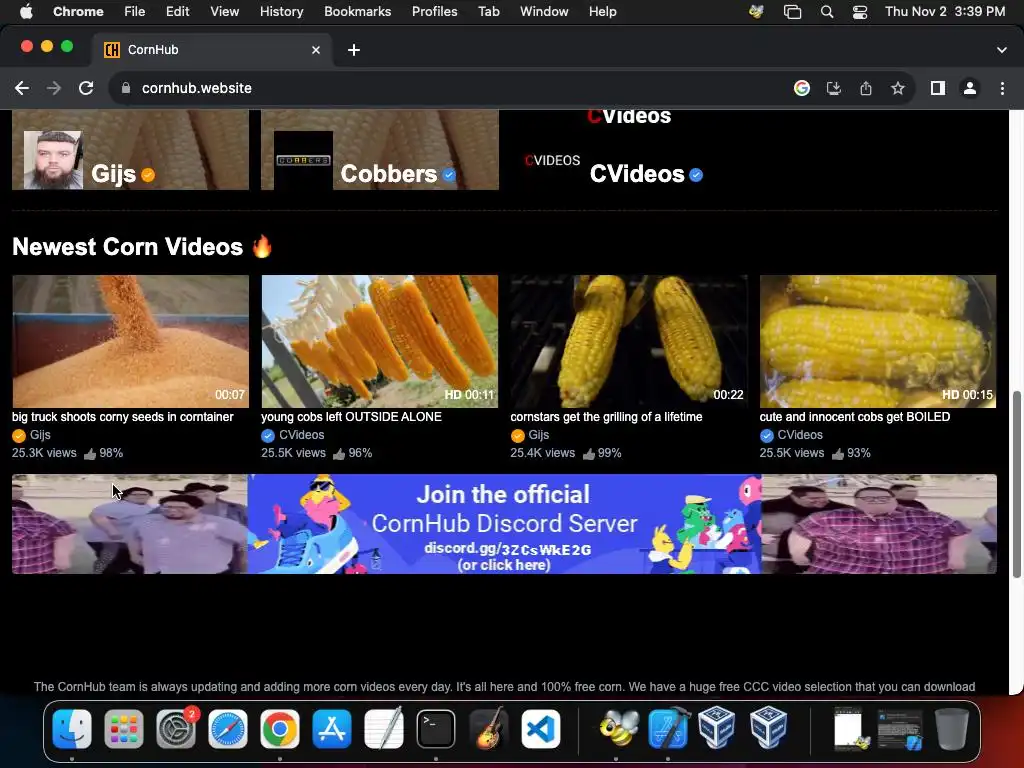Close the CornHub tab
The width and height of the screenshot is (1024, 768).
click(316, 50)
